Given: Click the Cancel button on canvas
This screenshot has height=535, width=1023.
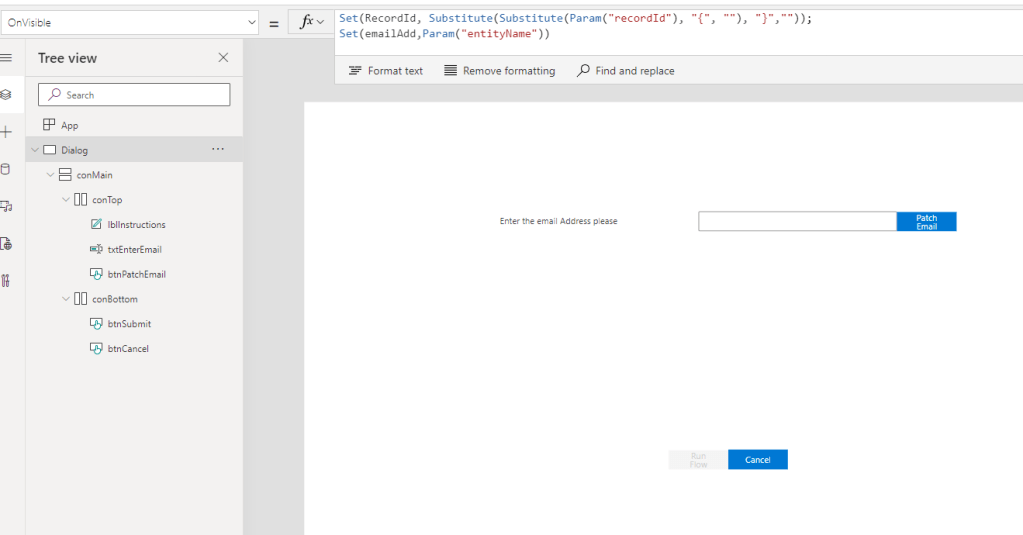Looking at the screenshot, I should (x=757, y=460).
